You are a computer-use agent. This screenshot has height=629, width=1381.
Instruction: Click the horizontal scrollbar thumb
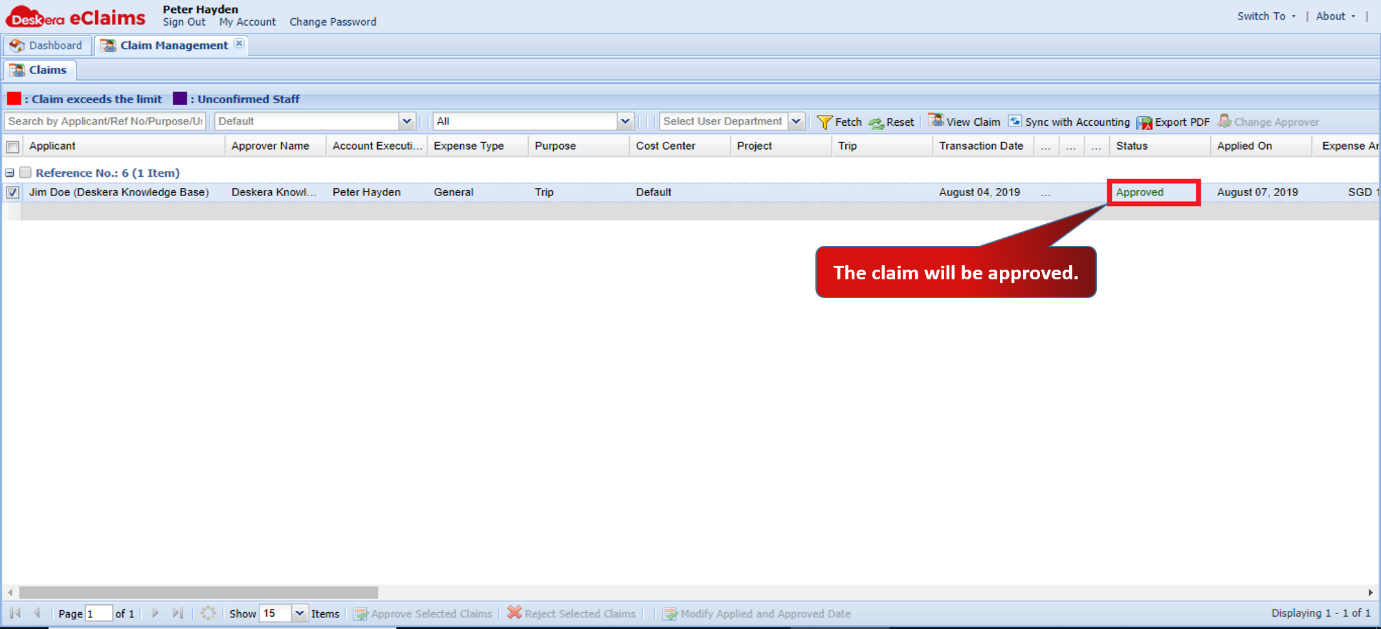[x=198, y=593]
